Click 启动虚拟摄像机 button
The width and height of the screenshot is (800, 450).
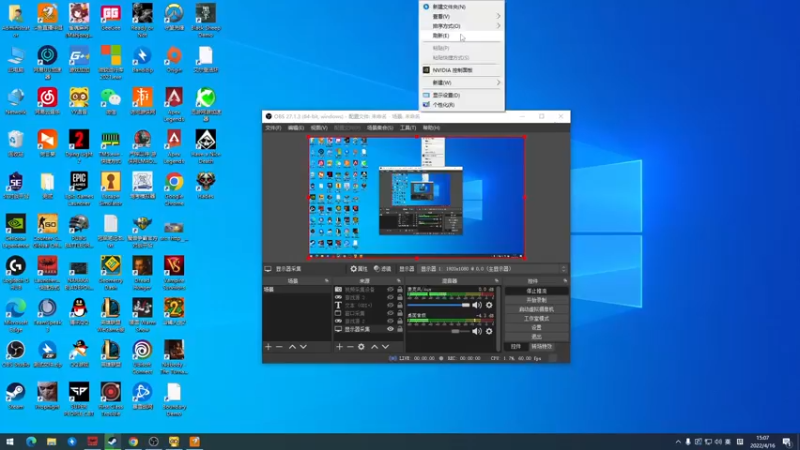pyautogui.click(x=536, y=309)
